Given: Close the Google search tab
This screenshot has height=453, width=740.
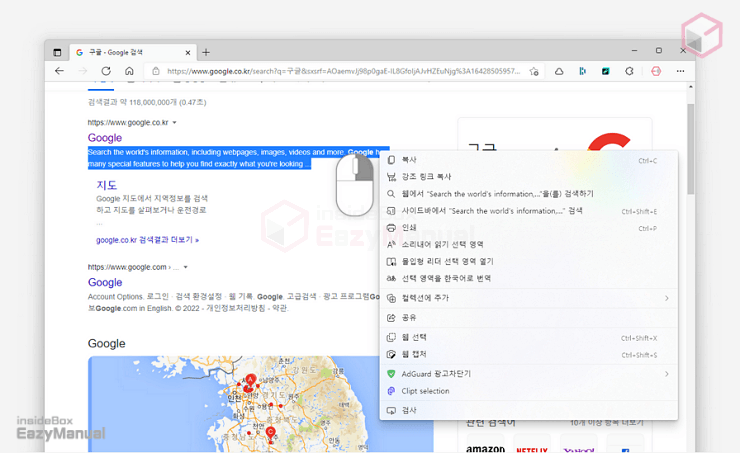Looking at the screenshot, I should 188,52.
